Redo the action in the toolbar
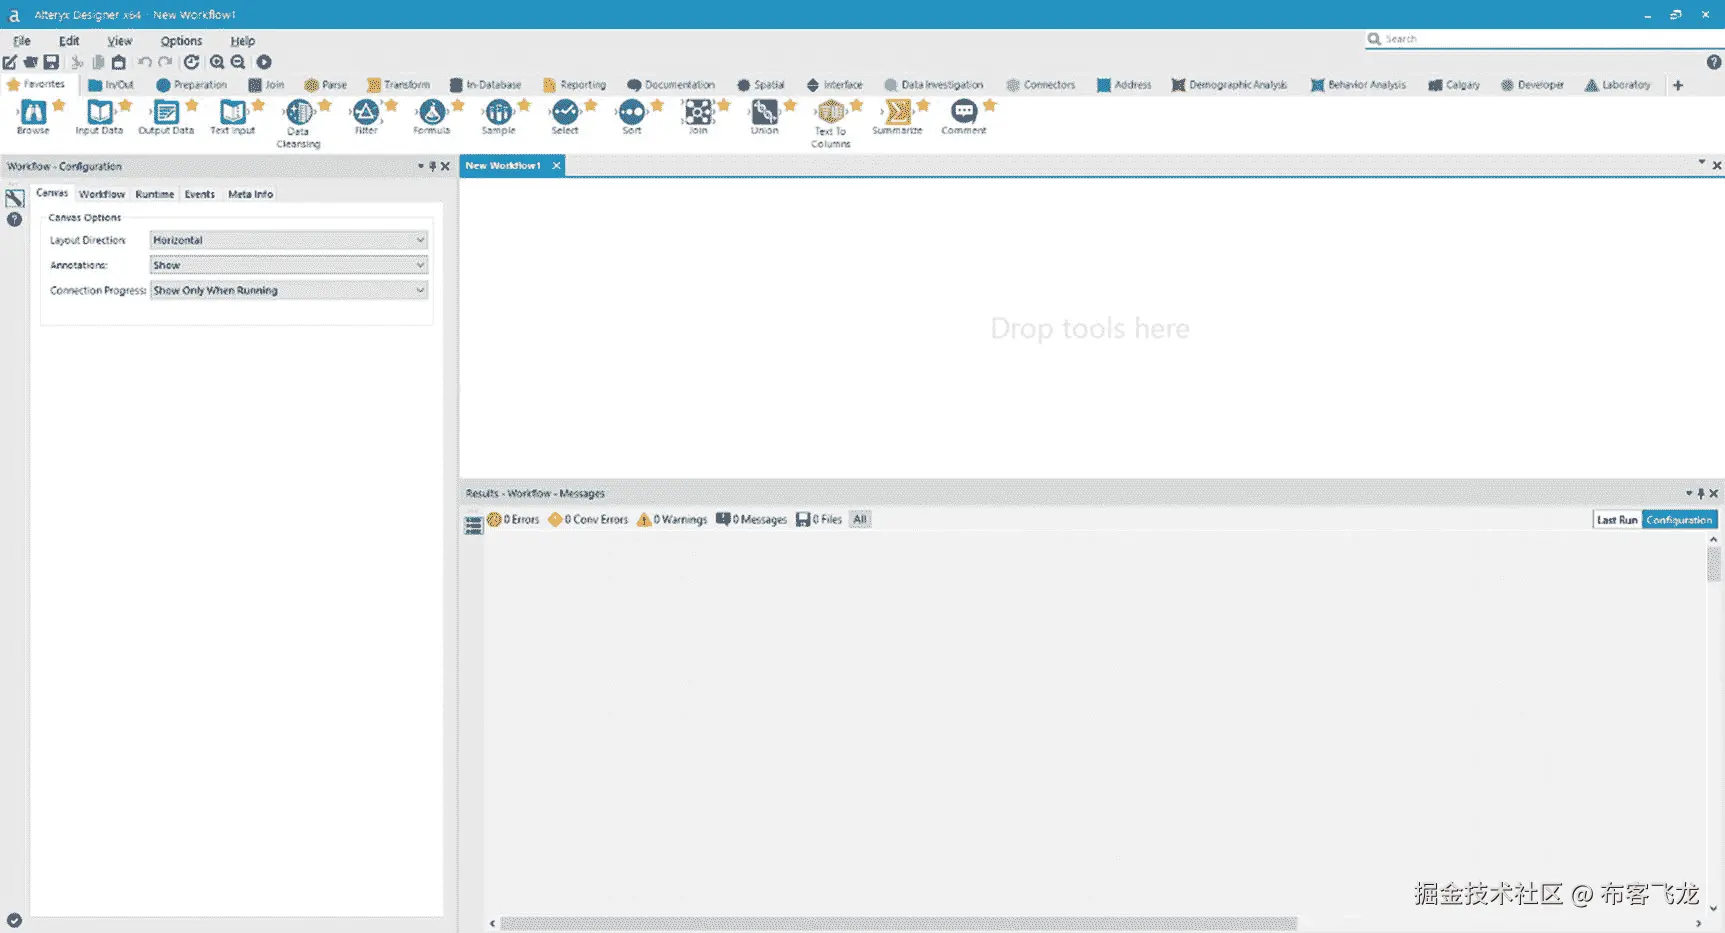 pyautogui.click(x=165, y=62)
